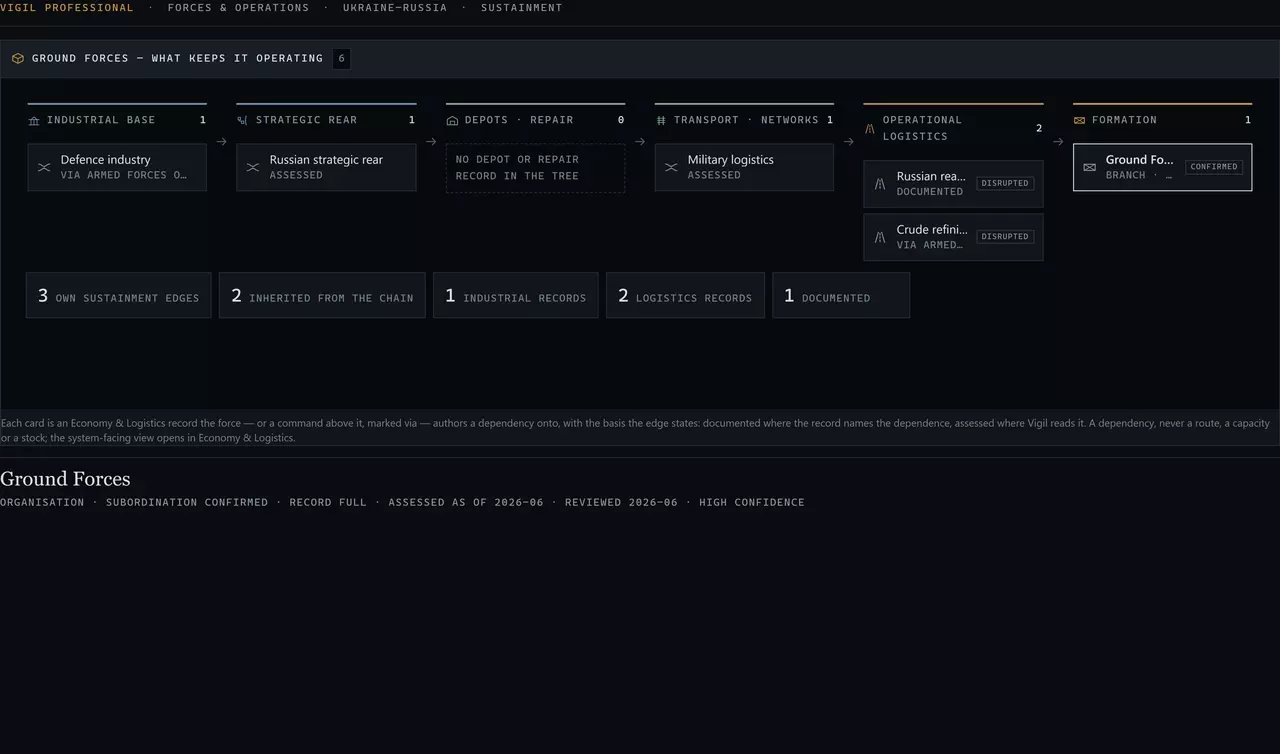This screenshot has height=754, width=1280.
Task: Click the Formation column envelope icon
Action: tap(1079, 121)
